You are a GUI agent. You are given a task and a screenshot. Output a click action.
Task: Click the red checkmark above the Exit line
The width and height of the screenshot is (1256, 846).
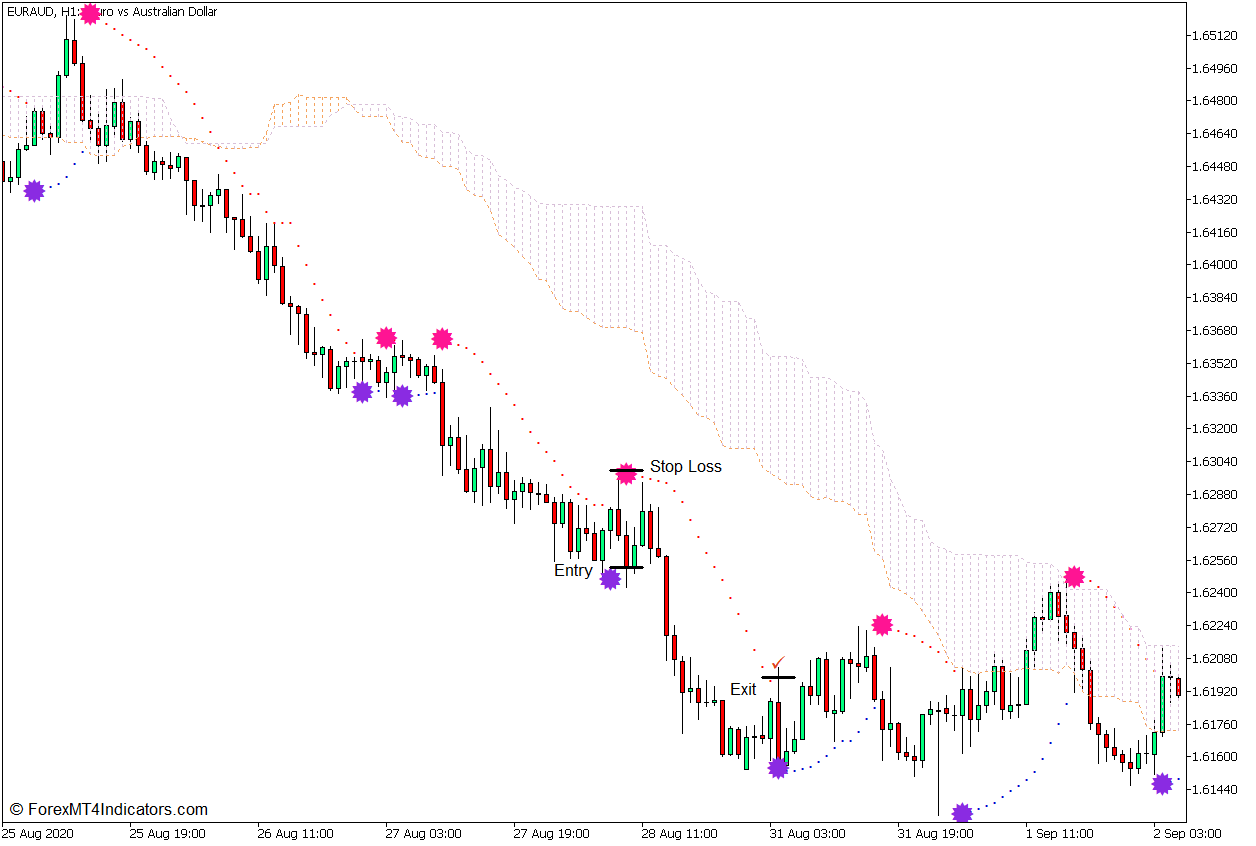[x=778, y=661]
